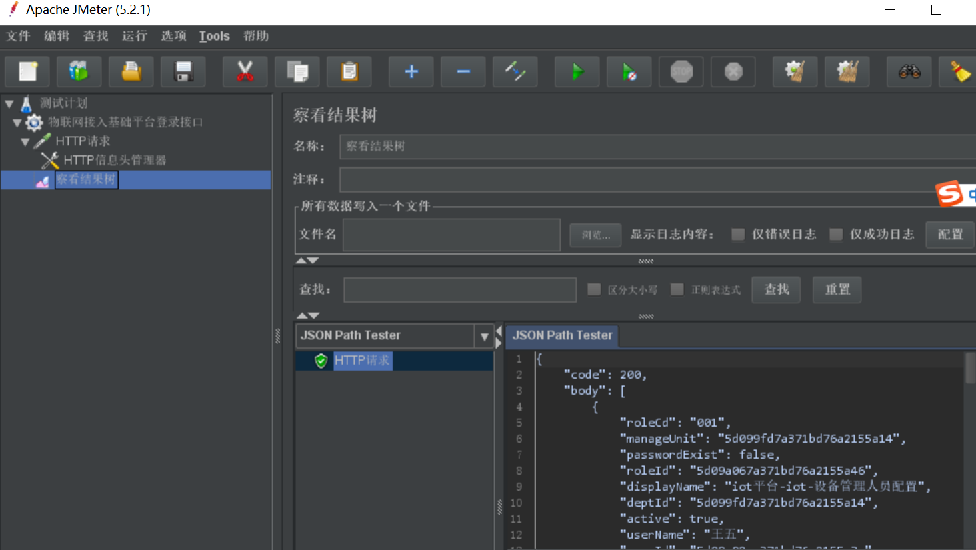976x550 pixels.
Task: Collapse the HTTP请求 tree node arrow
Action: click(x=26, y=142)
